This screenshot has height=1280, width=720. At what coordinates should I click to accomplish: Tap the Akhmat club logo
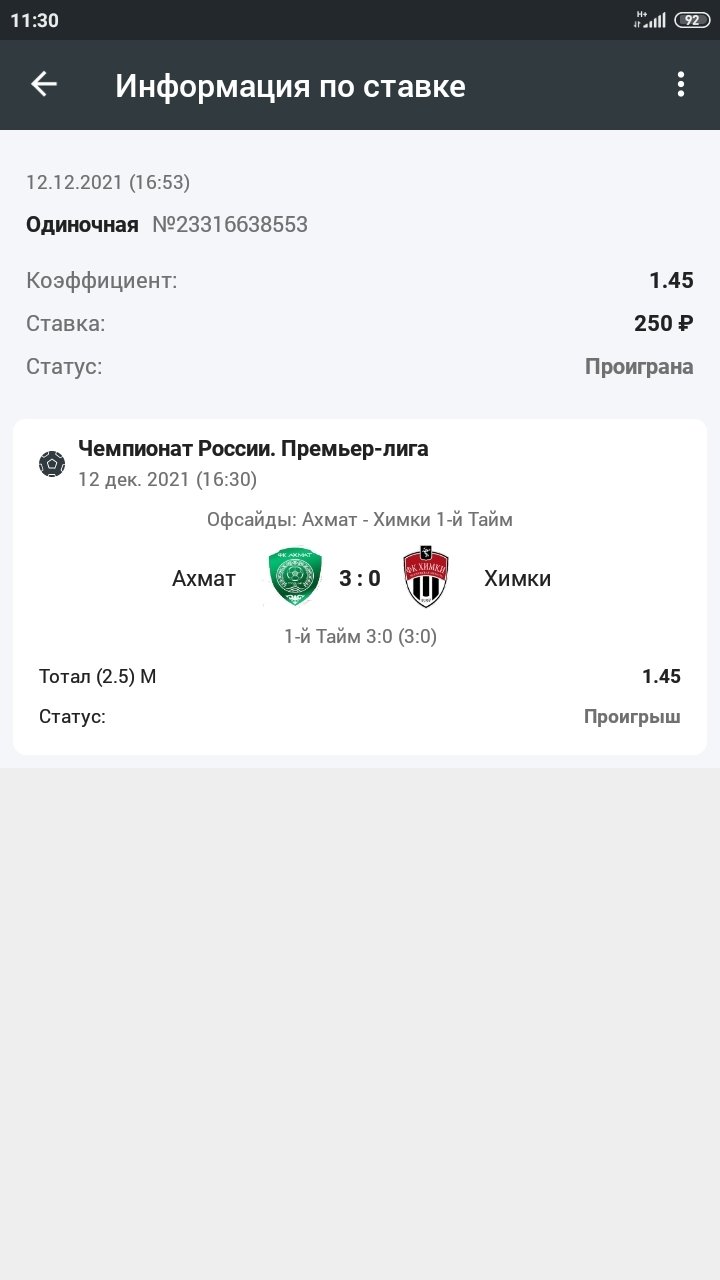coord(294,578)
